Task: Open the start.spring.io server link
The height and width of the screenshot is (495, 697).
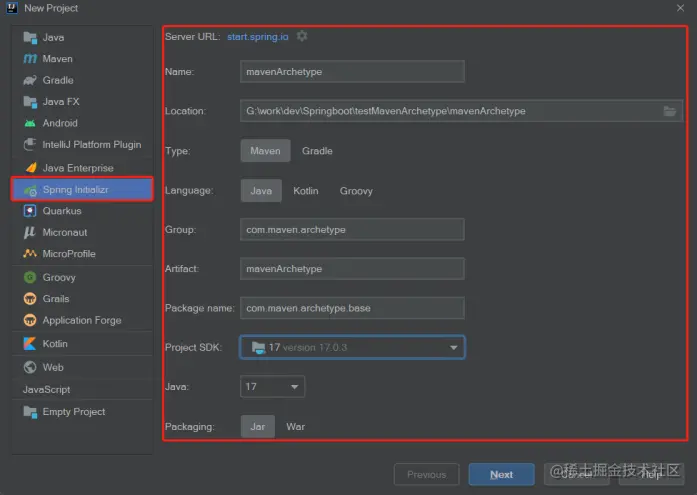Action: [258, 36]
